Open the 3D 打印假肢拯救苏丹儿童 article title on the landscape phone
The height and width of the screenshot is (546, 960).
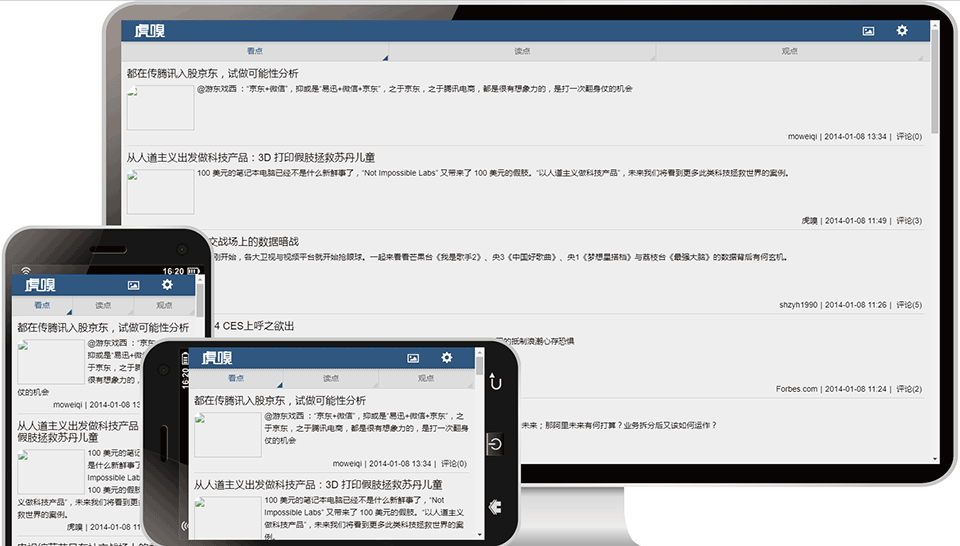coord(318,484)
